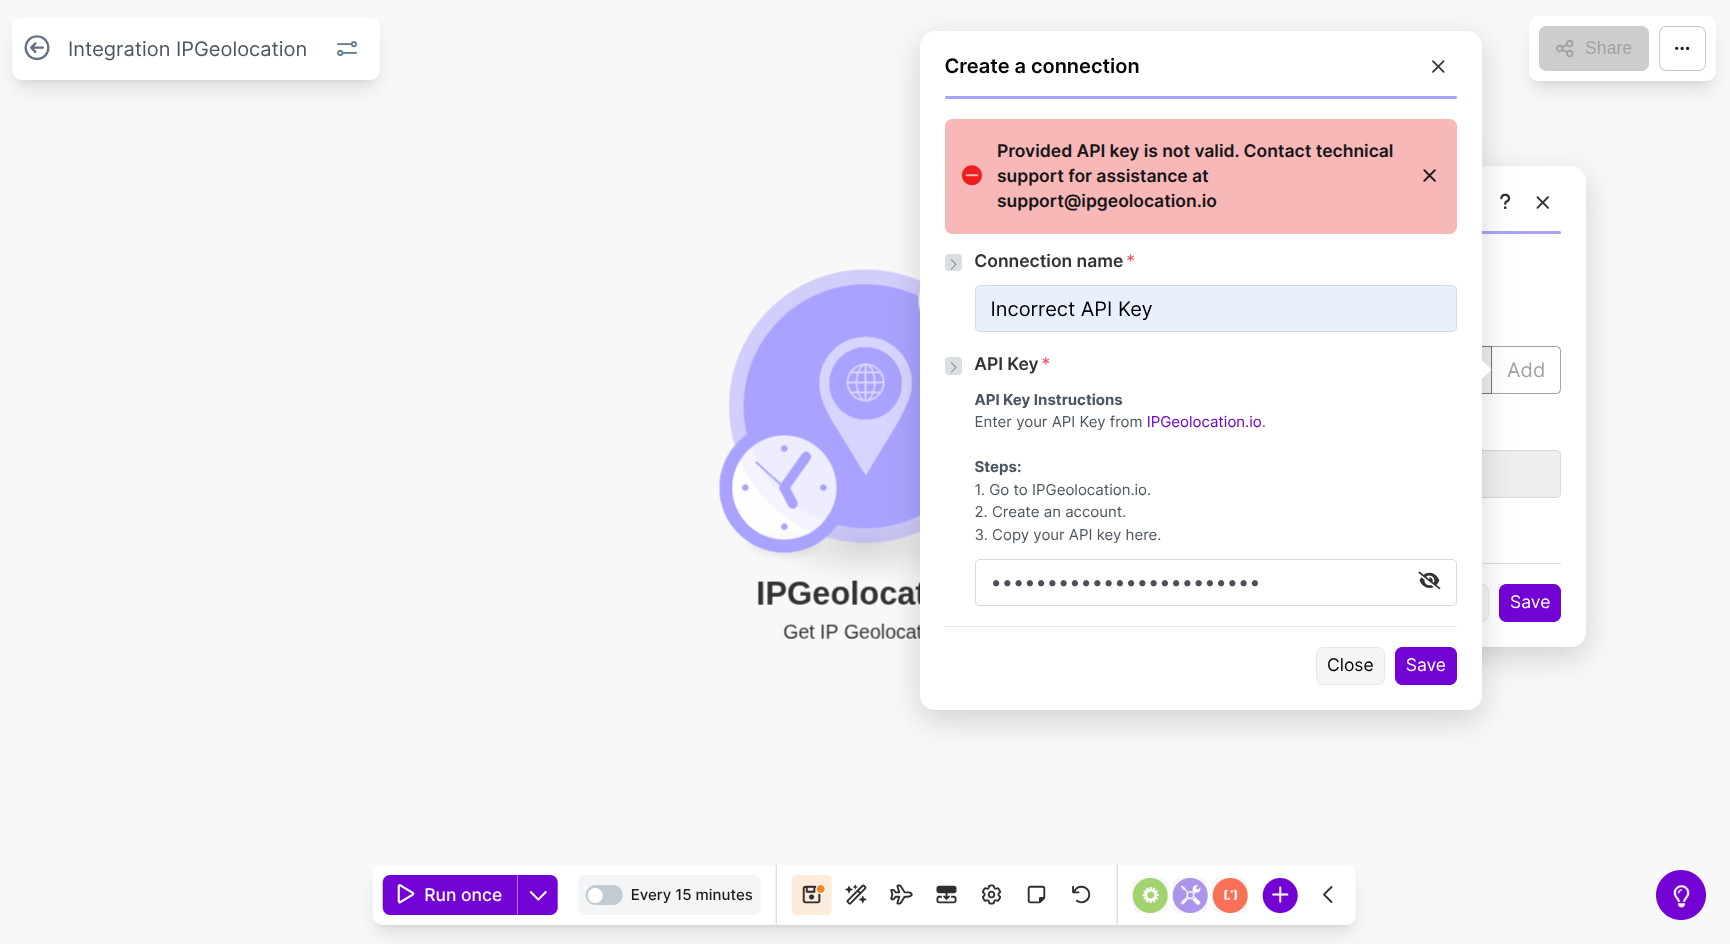Click the undo arrow icon

[x=1081, y=895]
